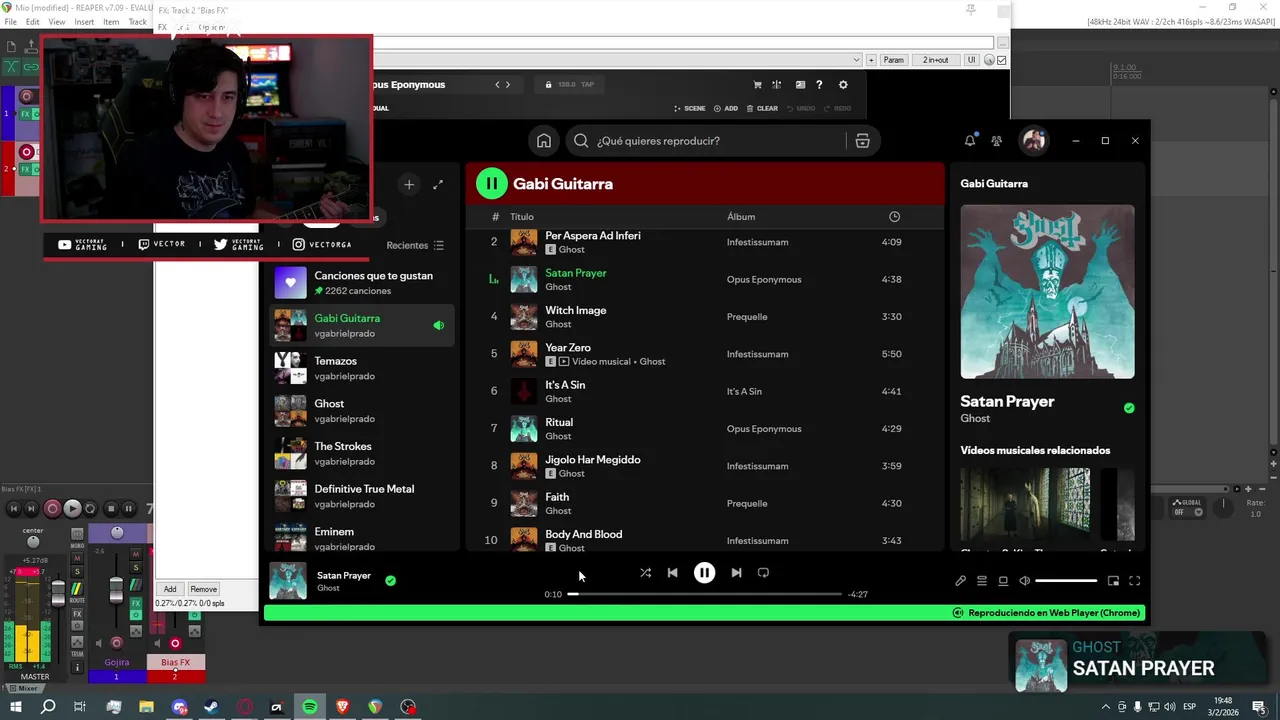This screenshot has width=1280, height=720.
Task: Skip to previous track in Spotify
Action: [x=672, y=573]
